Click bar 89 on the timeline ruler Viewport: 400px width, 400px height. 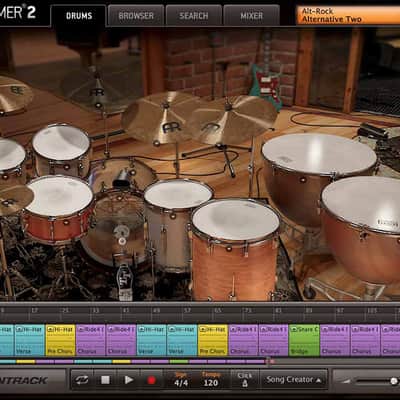(x=309, y=311)
